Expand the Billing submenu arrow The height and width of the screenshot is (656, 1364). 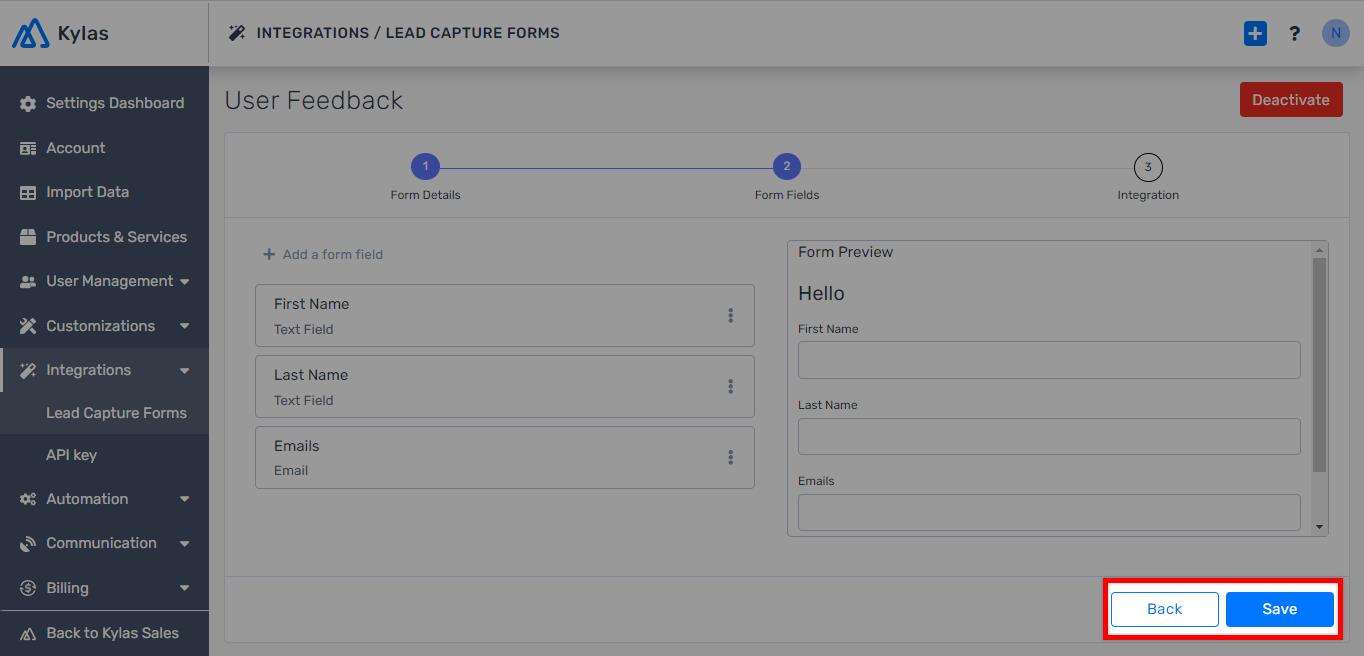click(185, 588)
